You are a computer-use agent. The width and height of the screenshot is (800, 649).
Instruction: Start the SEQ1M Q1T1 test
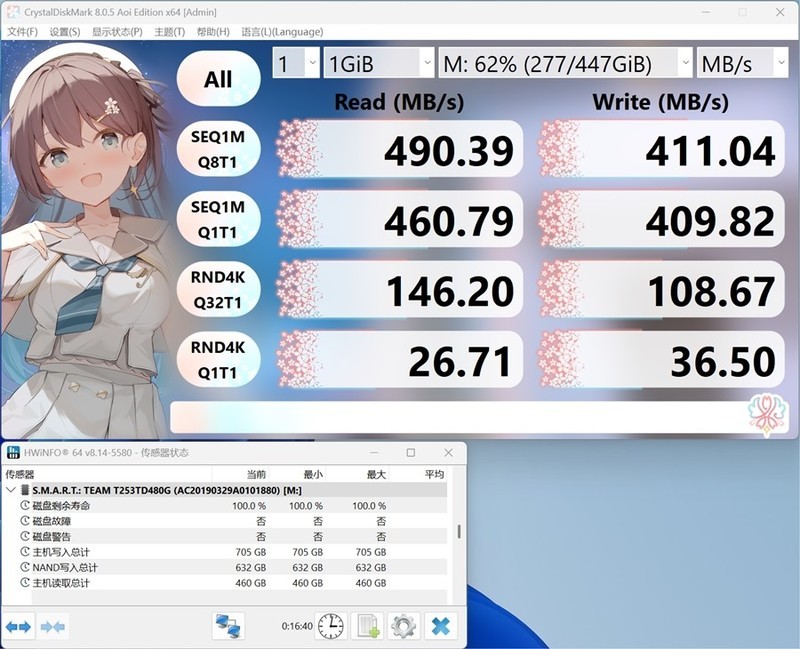(x=218, y=219)
